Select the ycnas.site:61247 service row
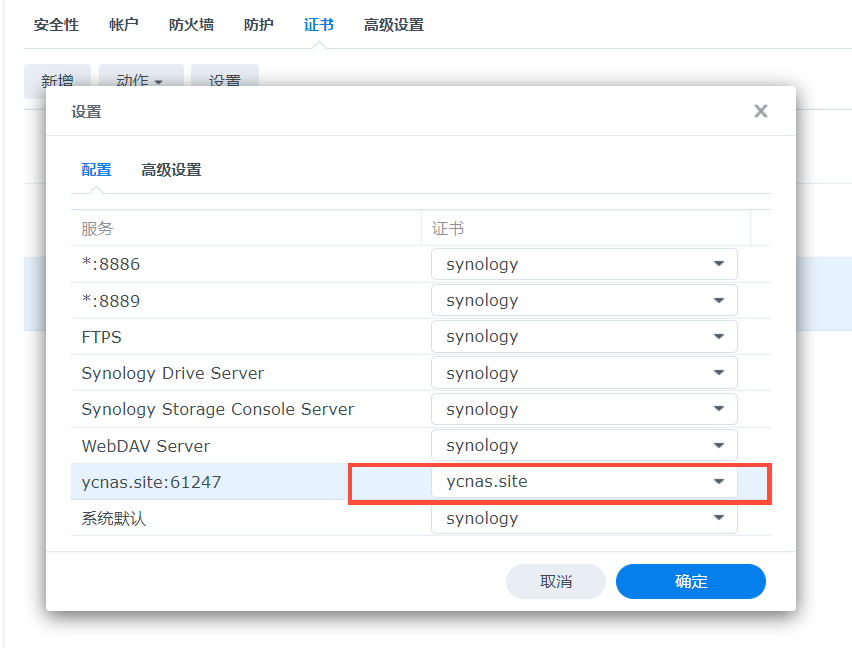Viewport: 852px width, 648px height. tap(421, 482)
